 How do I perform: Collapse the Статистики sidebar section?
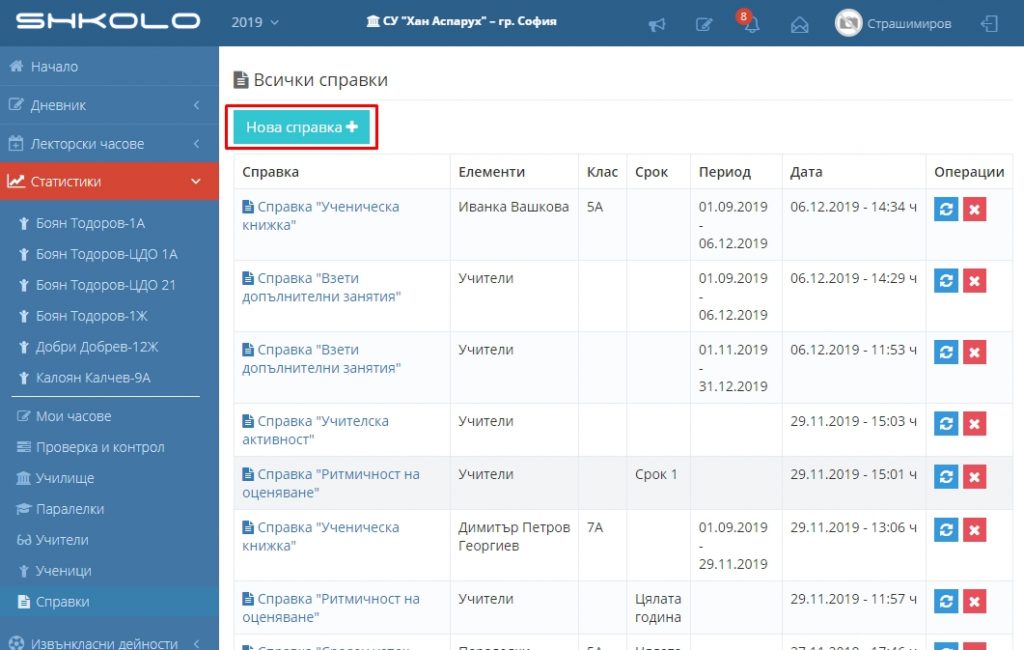(109, 182)
